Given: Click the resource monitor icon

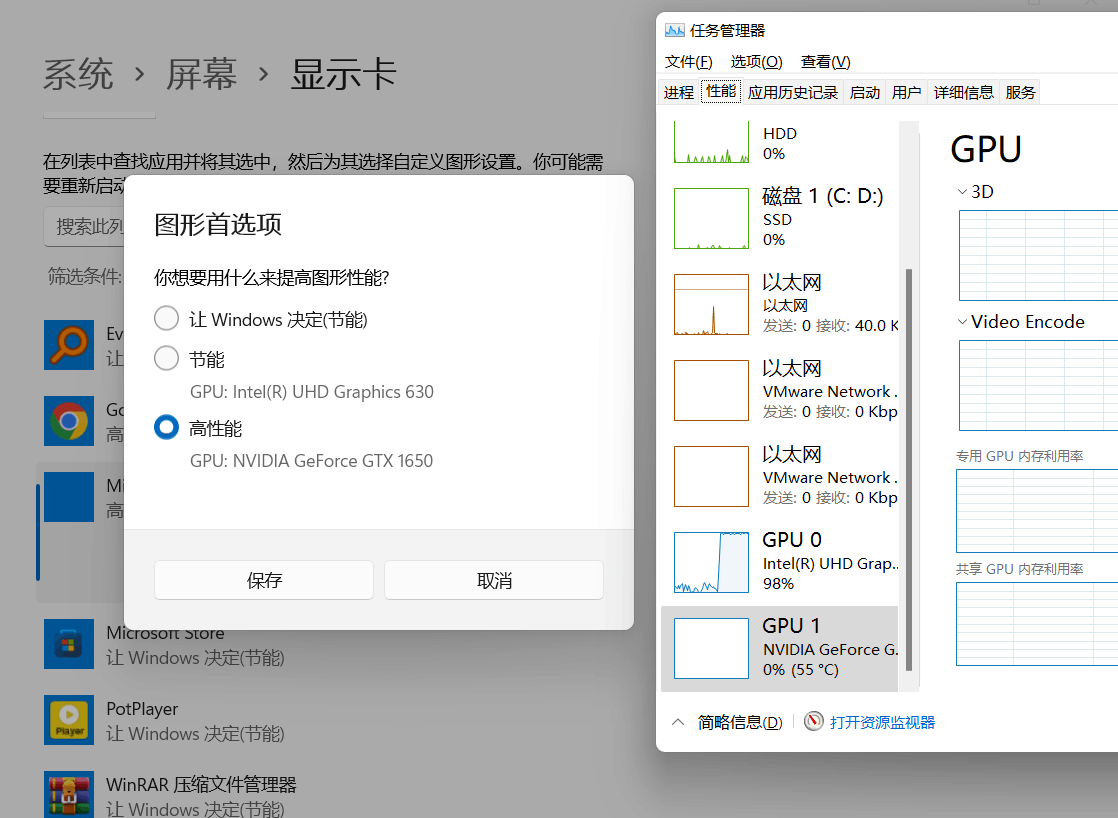Looking at the screenshot, I should click(814, 722).
